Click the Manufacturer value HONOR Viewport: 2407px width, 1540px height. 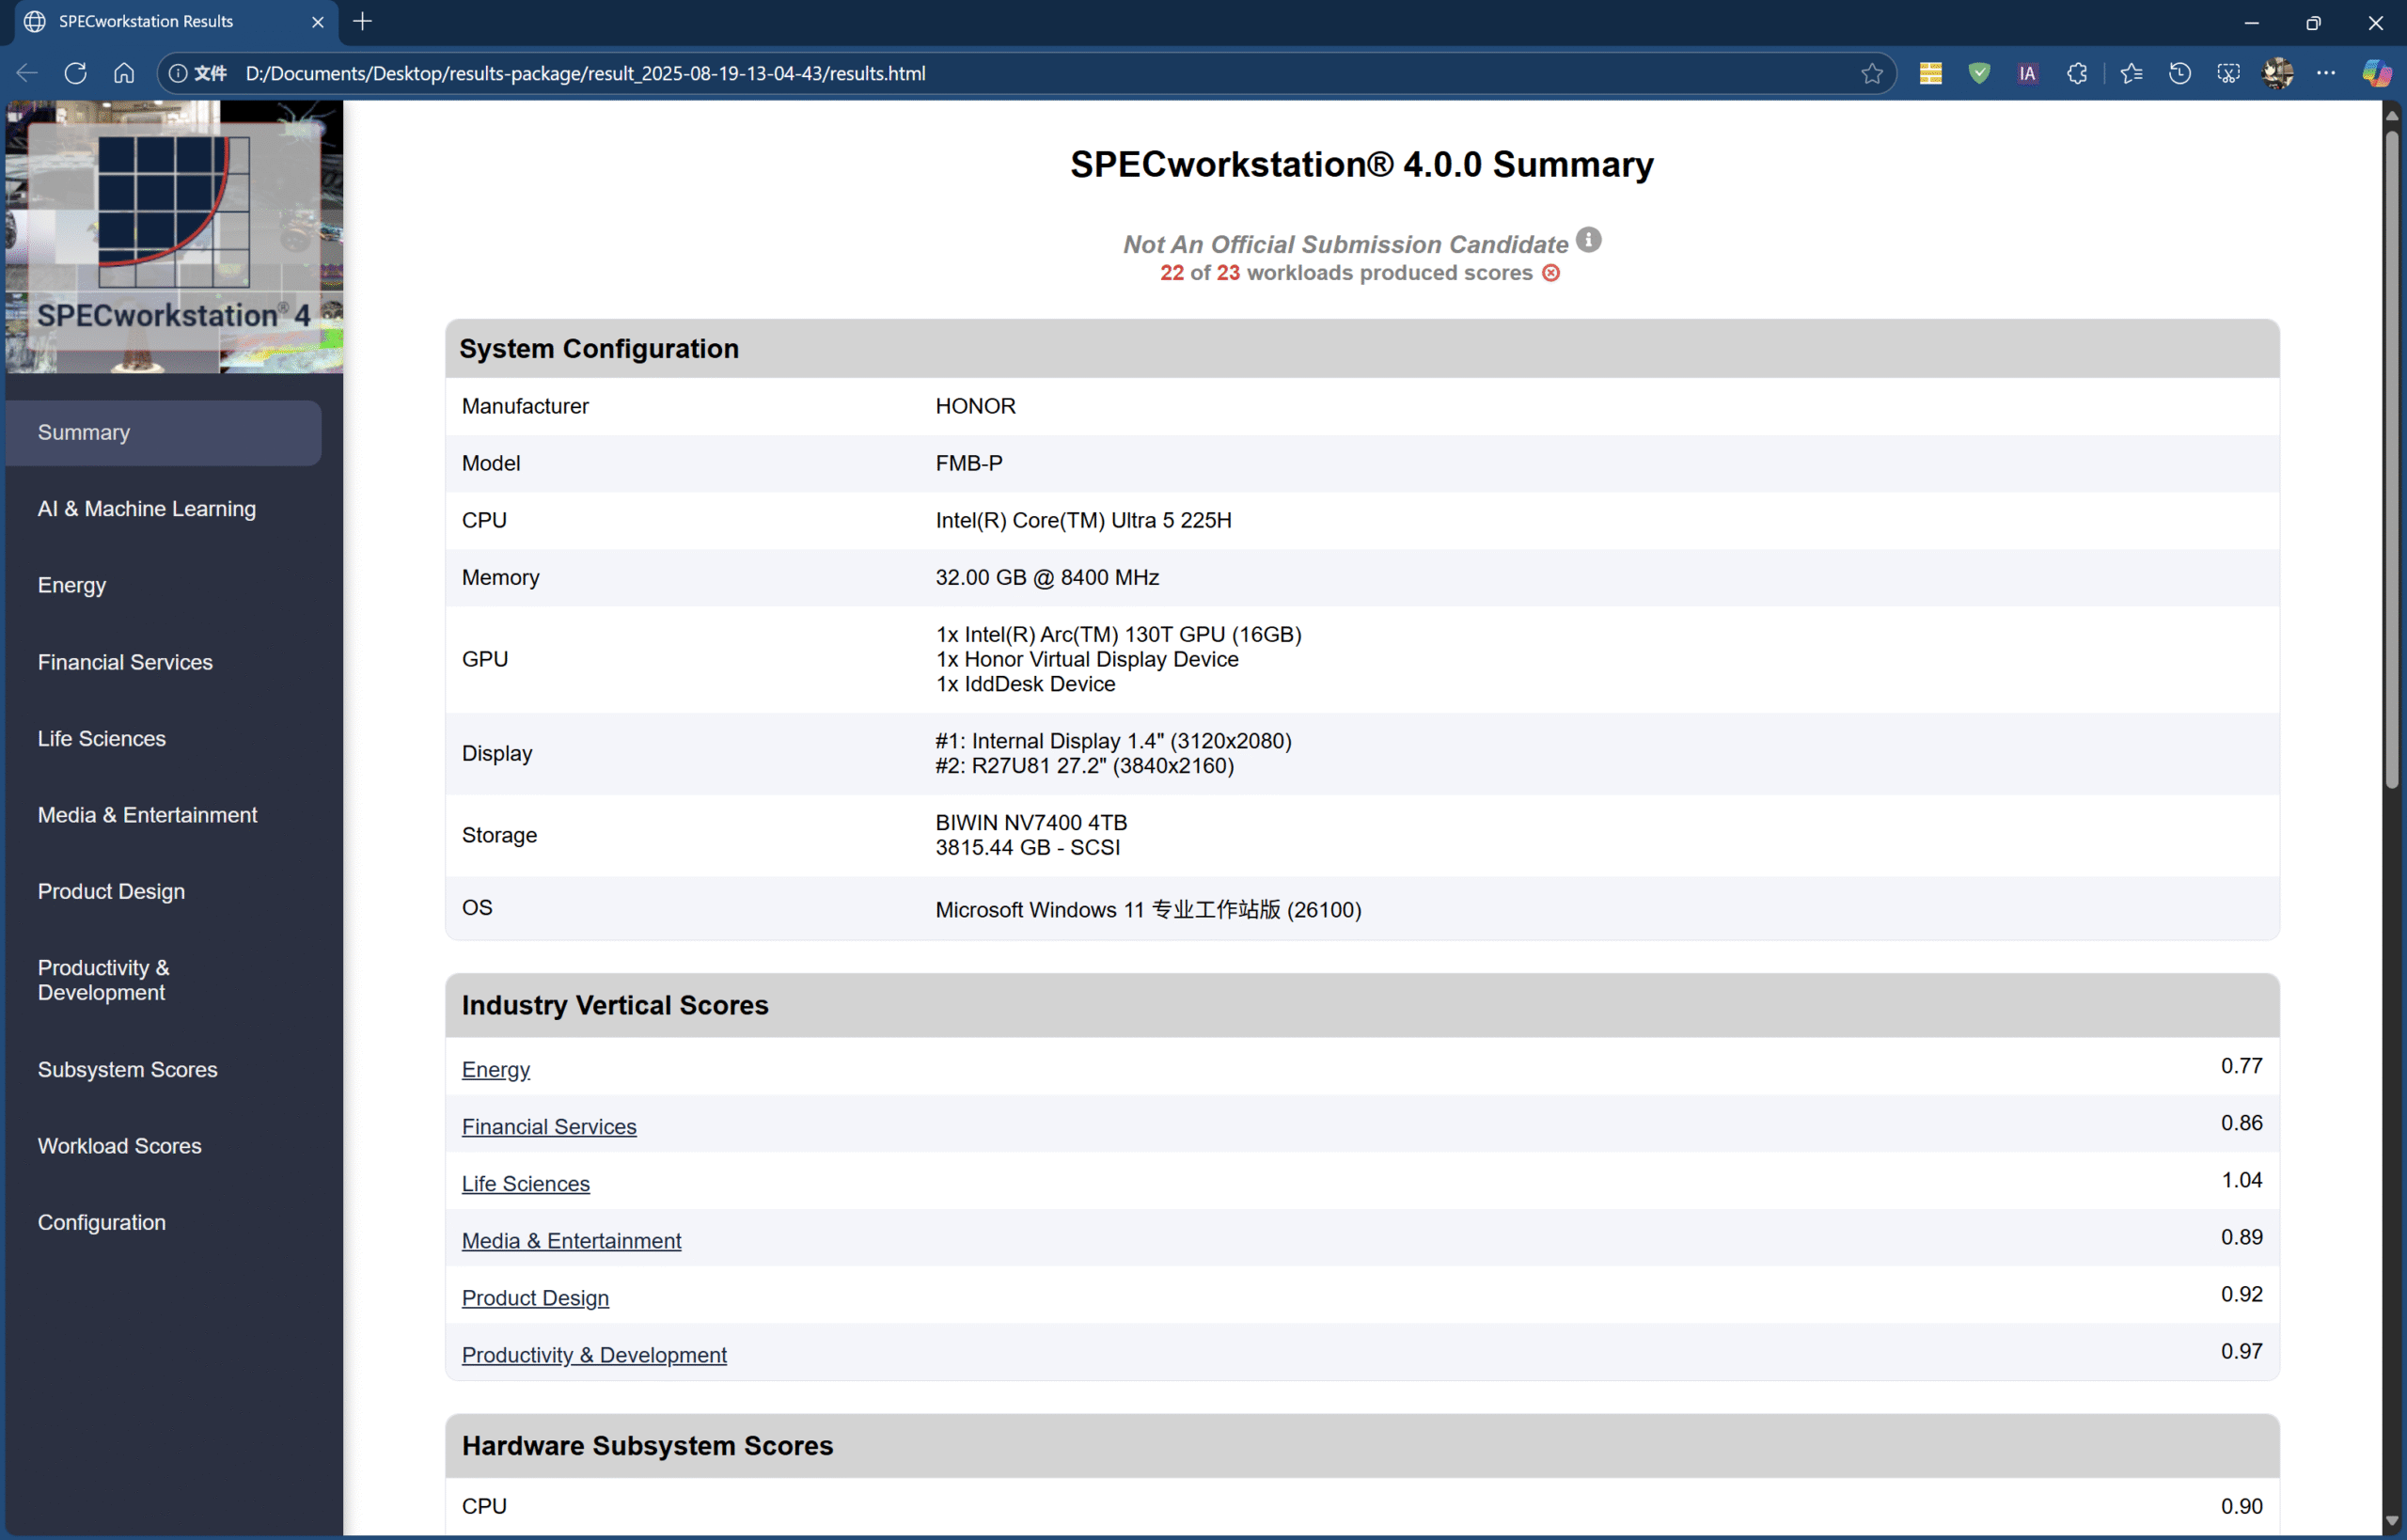[976, 406]
